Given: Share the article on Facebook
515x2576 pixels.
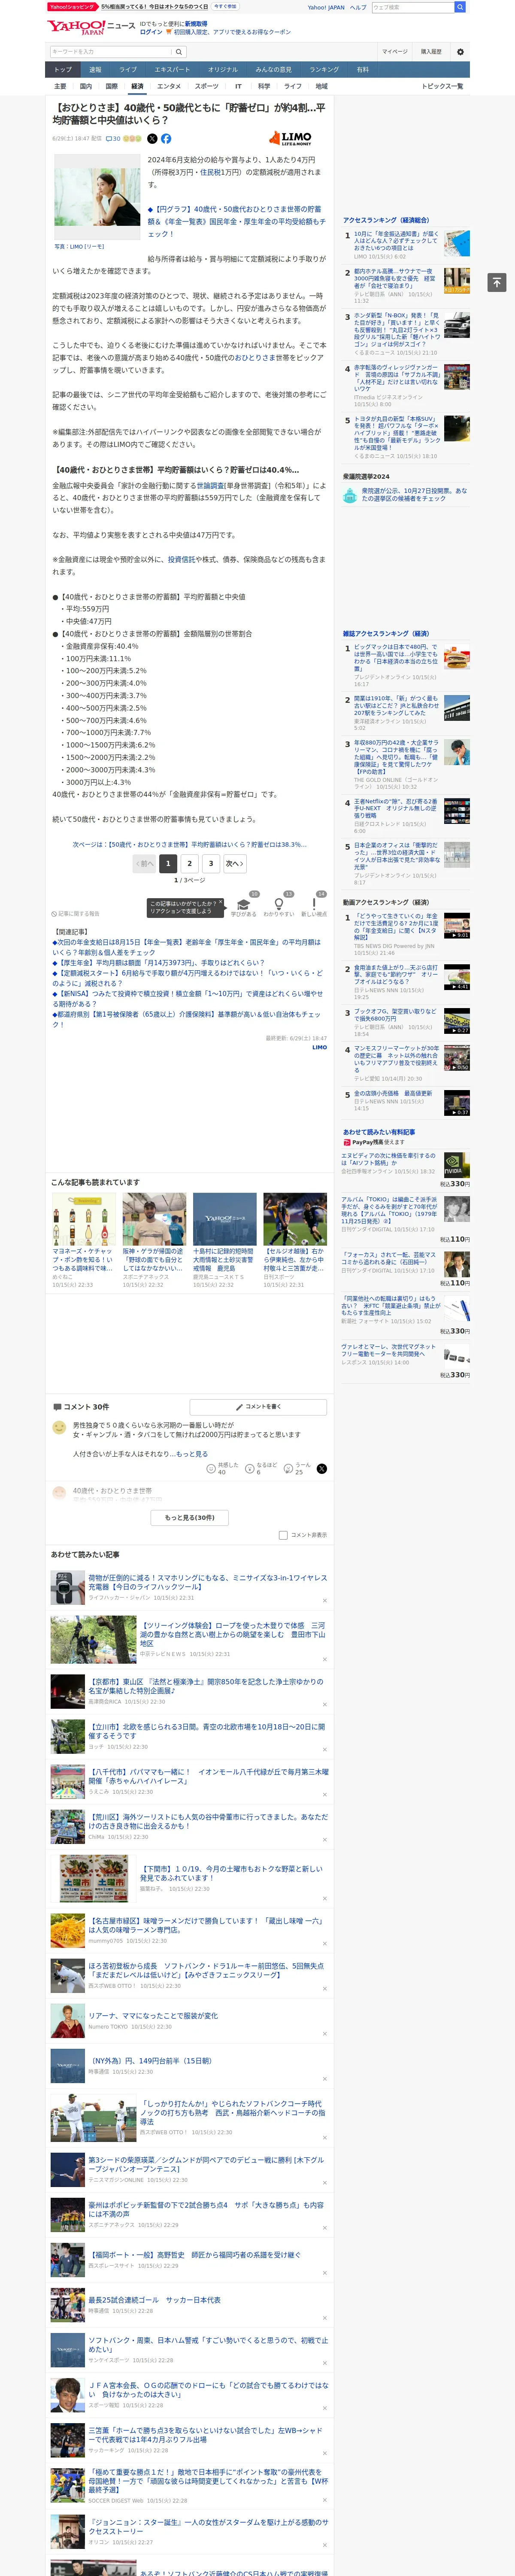Looking at the screenshot, I should point(166,139).
